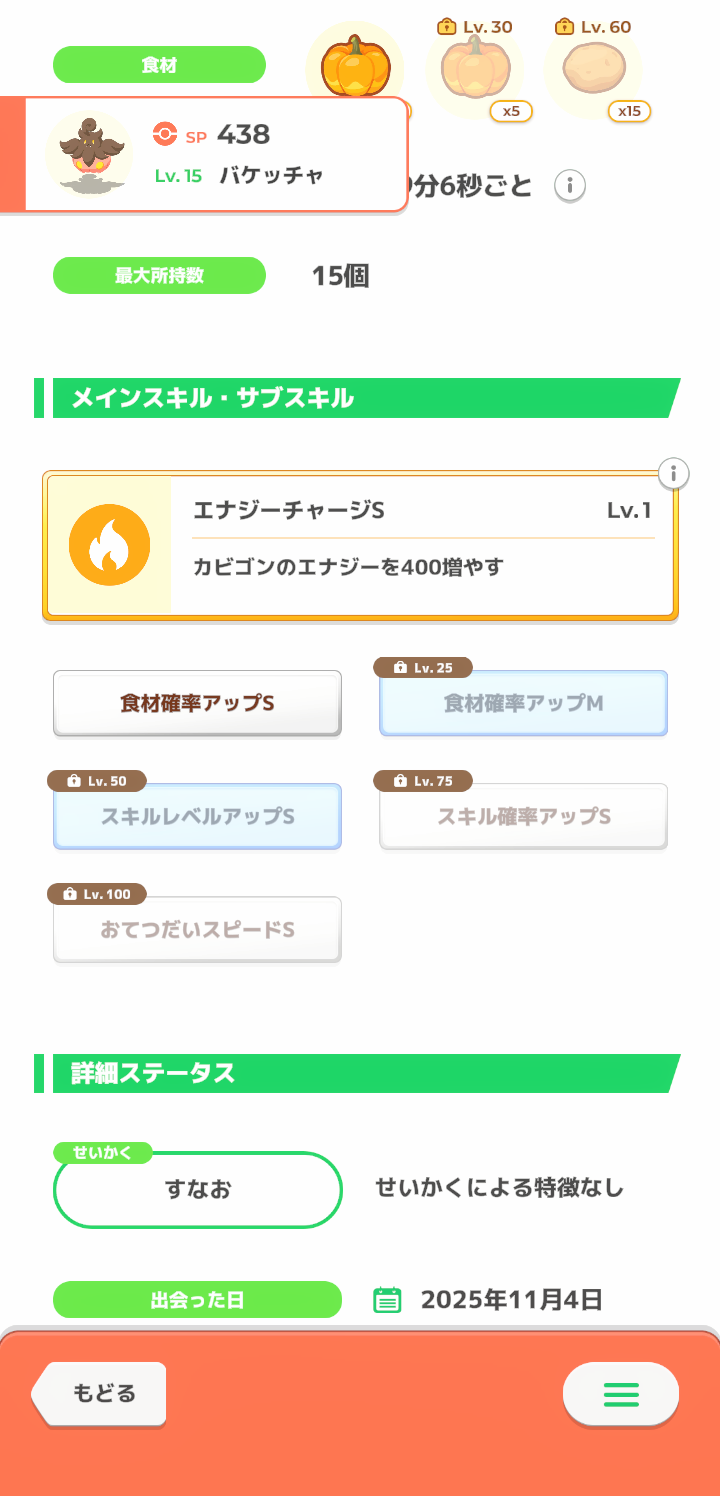Tap the pumpkin ingredient icon

[x=355, y=66]
